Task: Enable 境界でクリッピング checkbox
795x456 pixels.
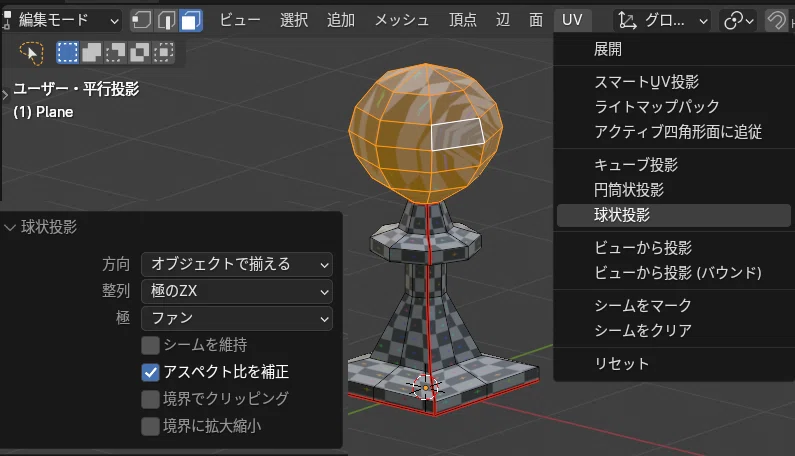Action: [x=150, y=399]
